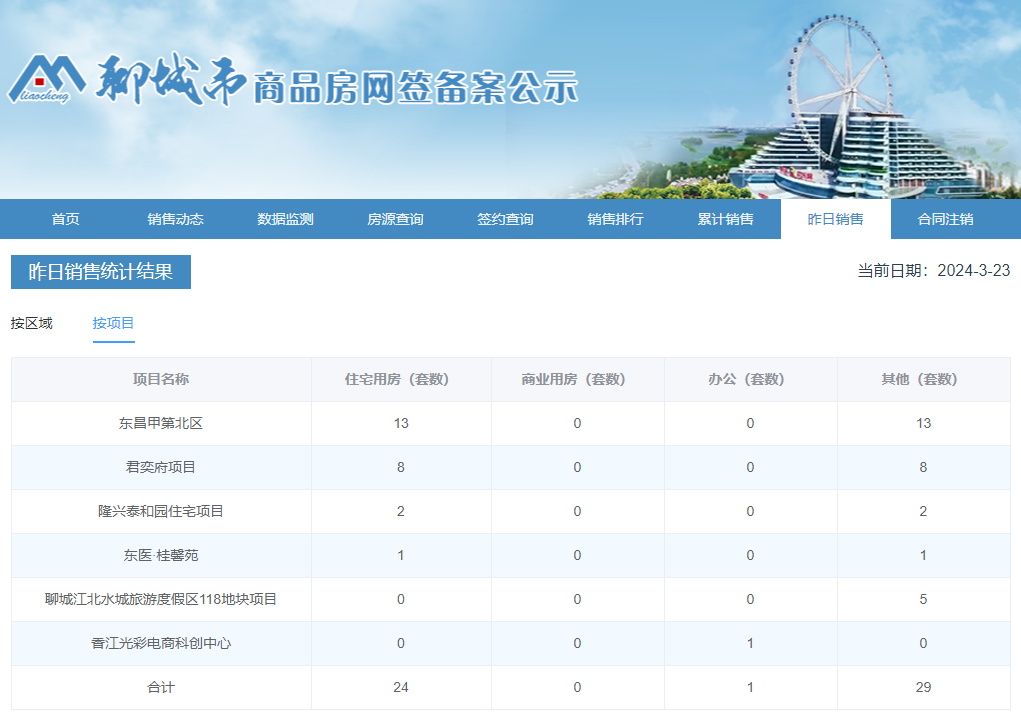Screen dimensions: 1021x718
Task: Switch to the 按项目 tab
Action: pos(114,324)
